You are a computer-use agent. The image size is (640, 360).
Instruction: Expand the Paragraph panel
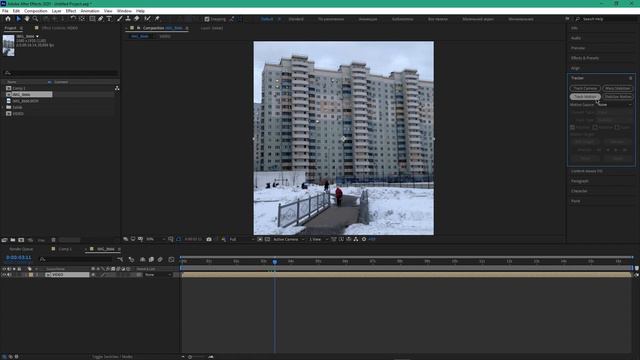(x=580, y=181)
